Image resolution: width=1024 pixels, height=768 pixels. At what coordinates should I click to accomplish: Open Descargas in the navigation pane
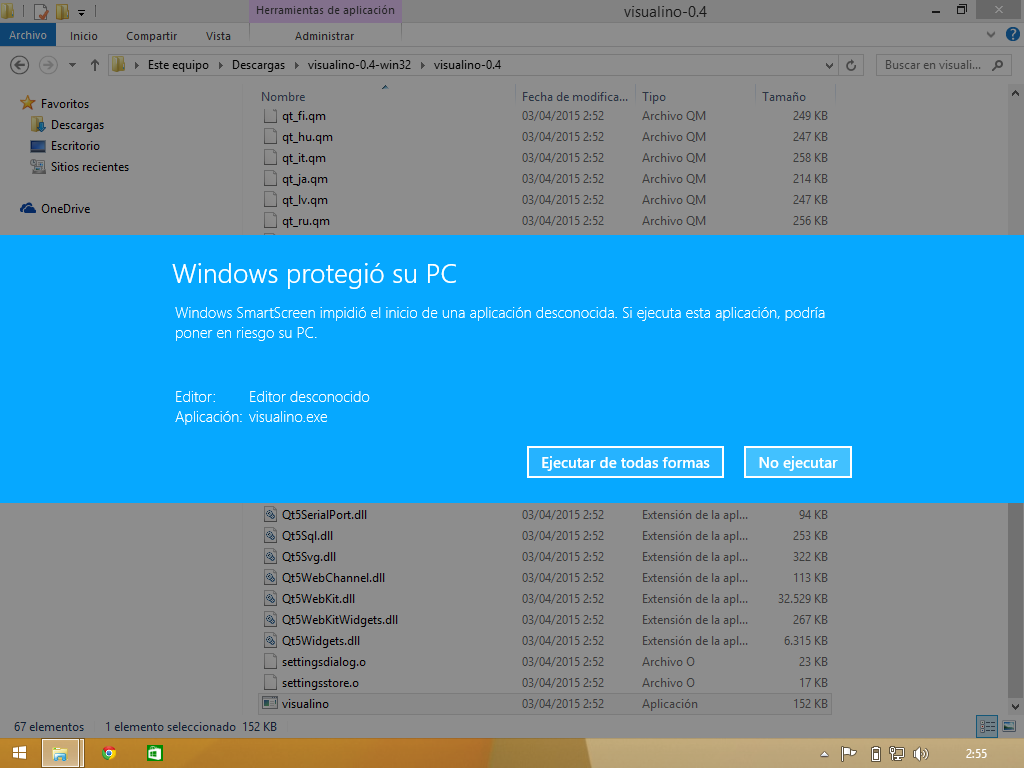77,125
